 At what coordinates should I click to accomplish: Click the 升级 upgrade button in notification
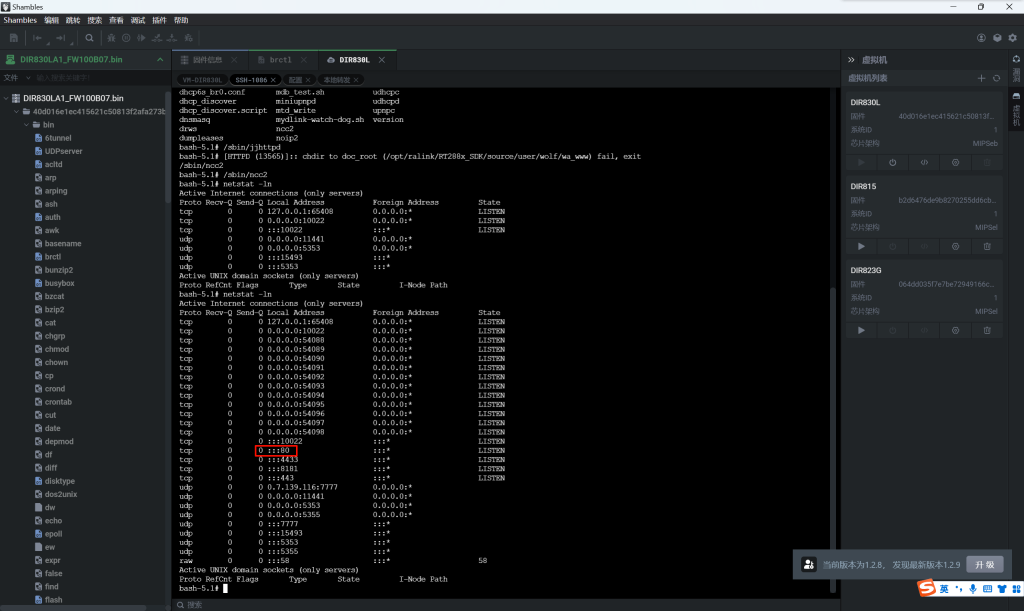click(984, 565)
